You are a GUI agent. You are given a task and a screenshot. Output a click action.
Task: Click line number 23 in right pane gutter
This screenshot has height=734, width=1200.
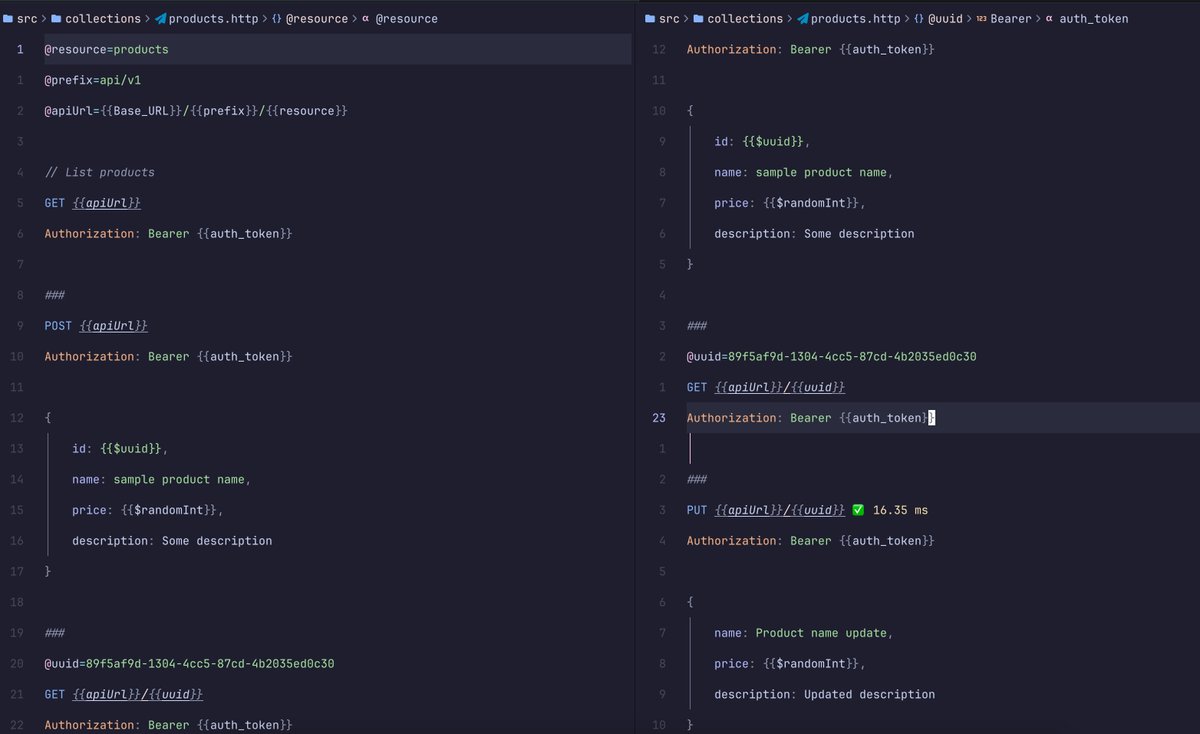(658, 418)
